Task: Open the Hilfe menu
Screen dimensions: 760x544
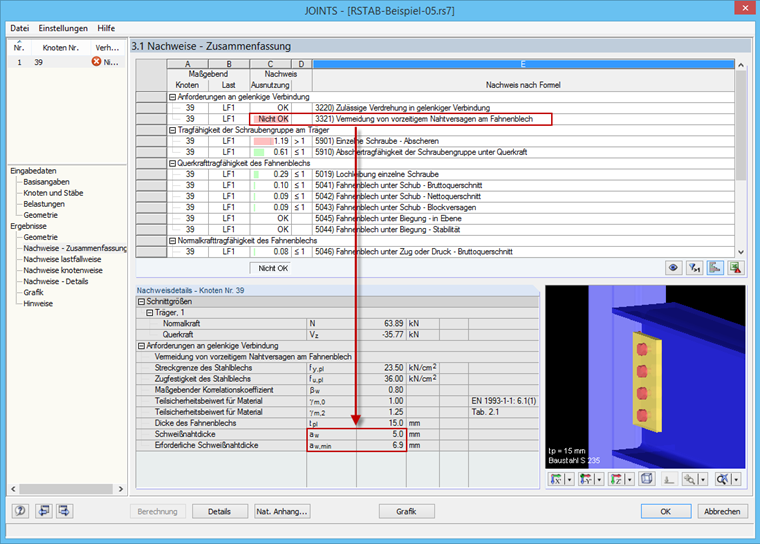Action: (106, 28)
